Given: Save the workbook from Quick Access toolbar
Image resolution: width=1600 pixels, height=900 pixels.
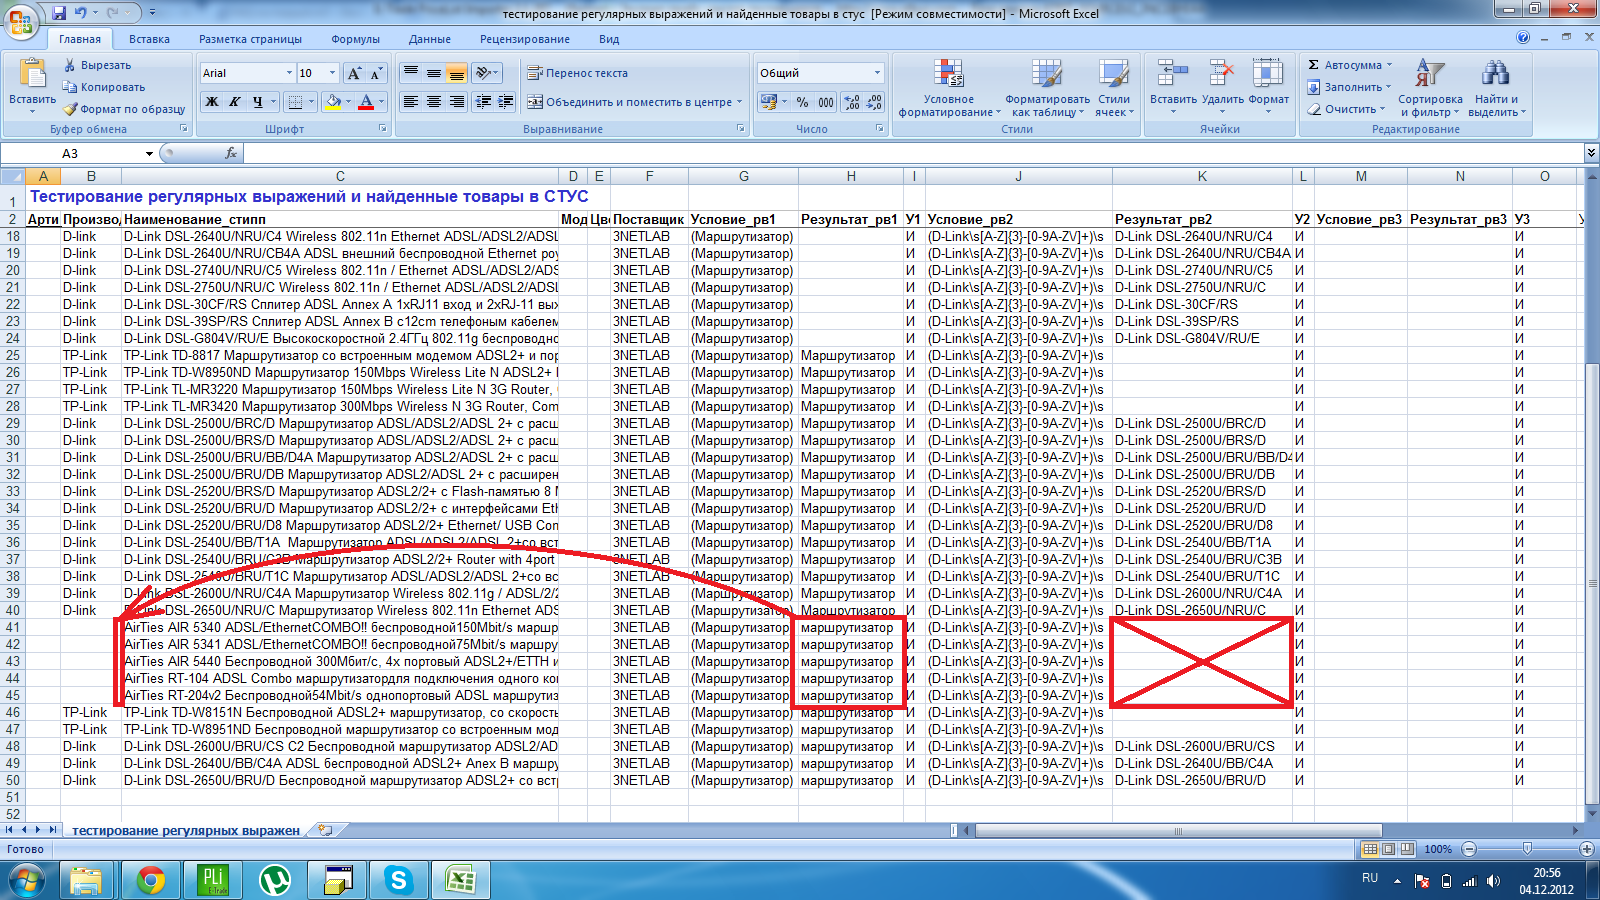Looking at the screenshot, I should (60, 13).
